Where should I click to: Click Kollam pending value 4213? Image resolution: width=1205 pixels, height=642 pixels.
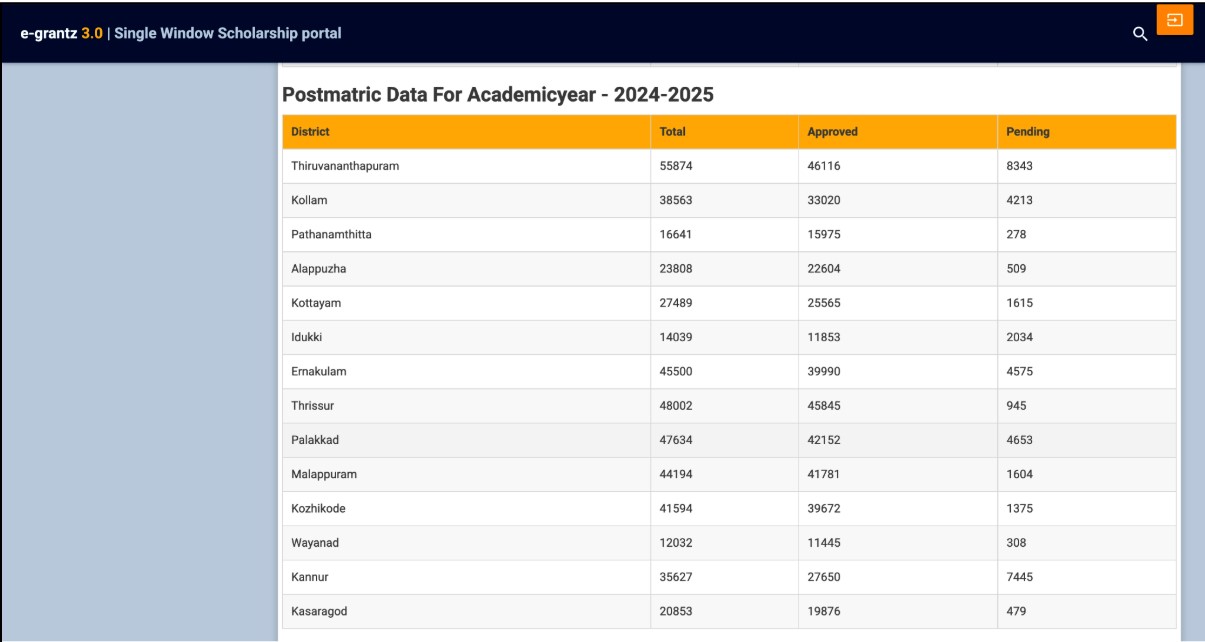click(x=1020, y=200)
